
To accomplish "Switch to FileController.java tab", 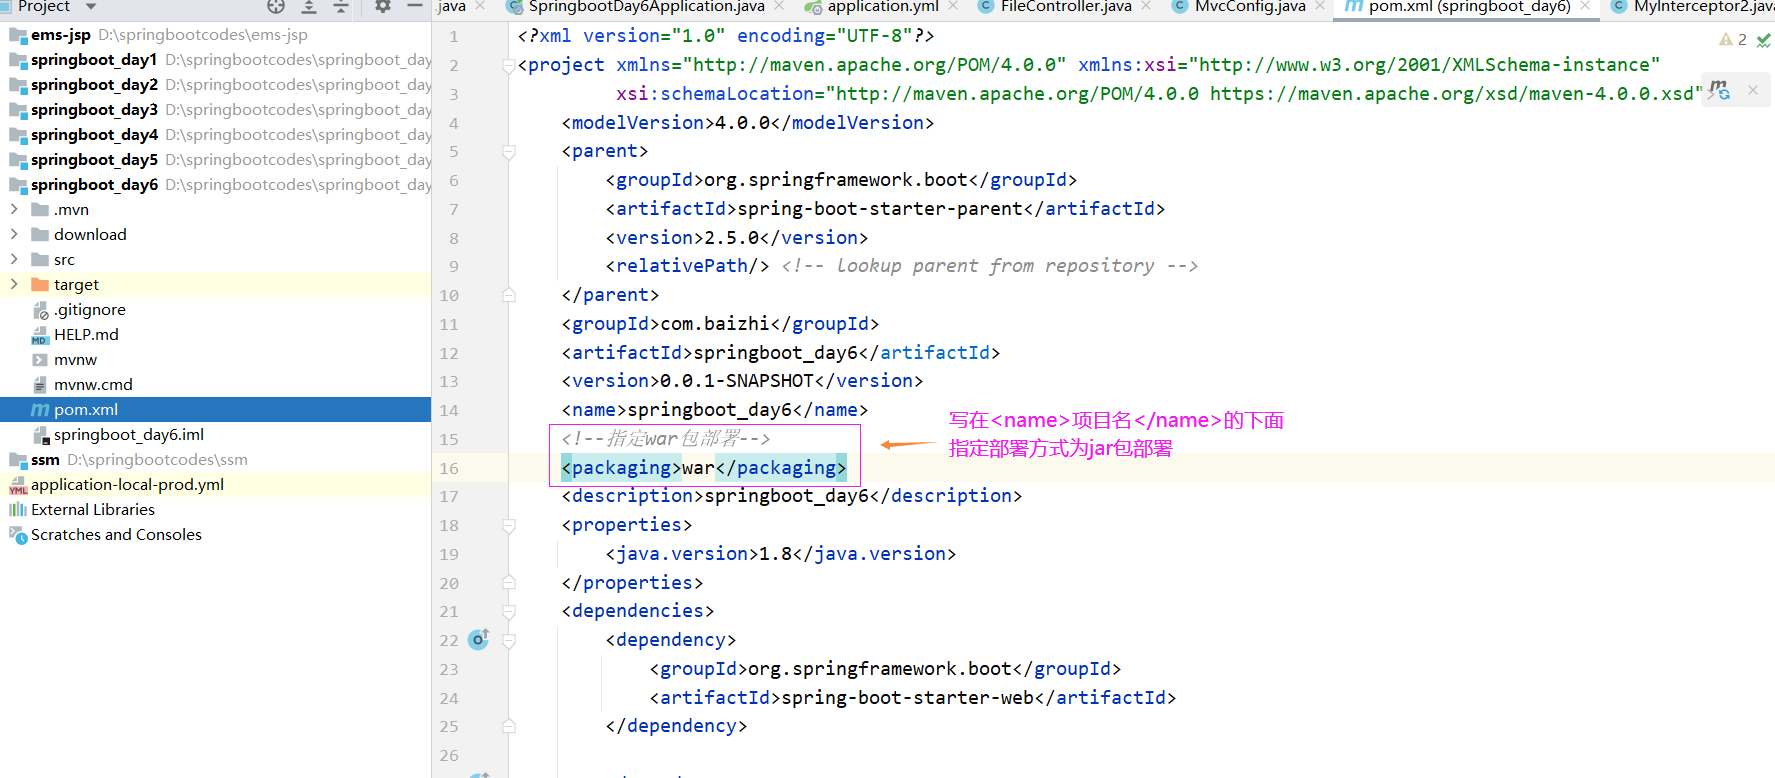I will [x=1066, y=7].
